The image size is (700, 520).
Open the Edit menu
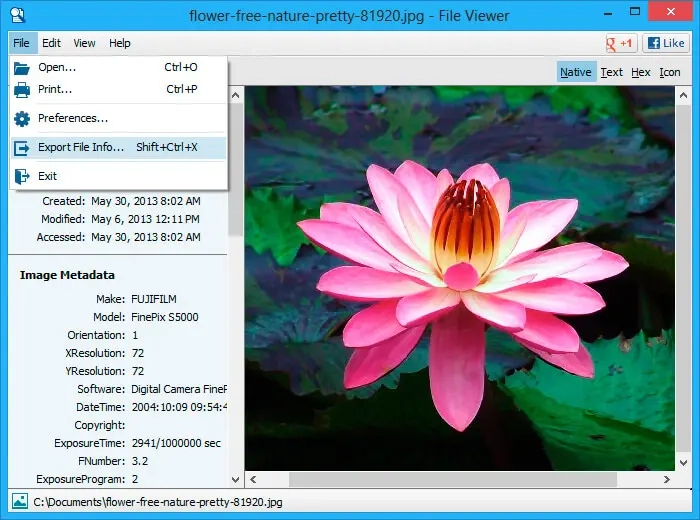(51, 43)
